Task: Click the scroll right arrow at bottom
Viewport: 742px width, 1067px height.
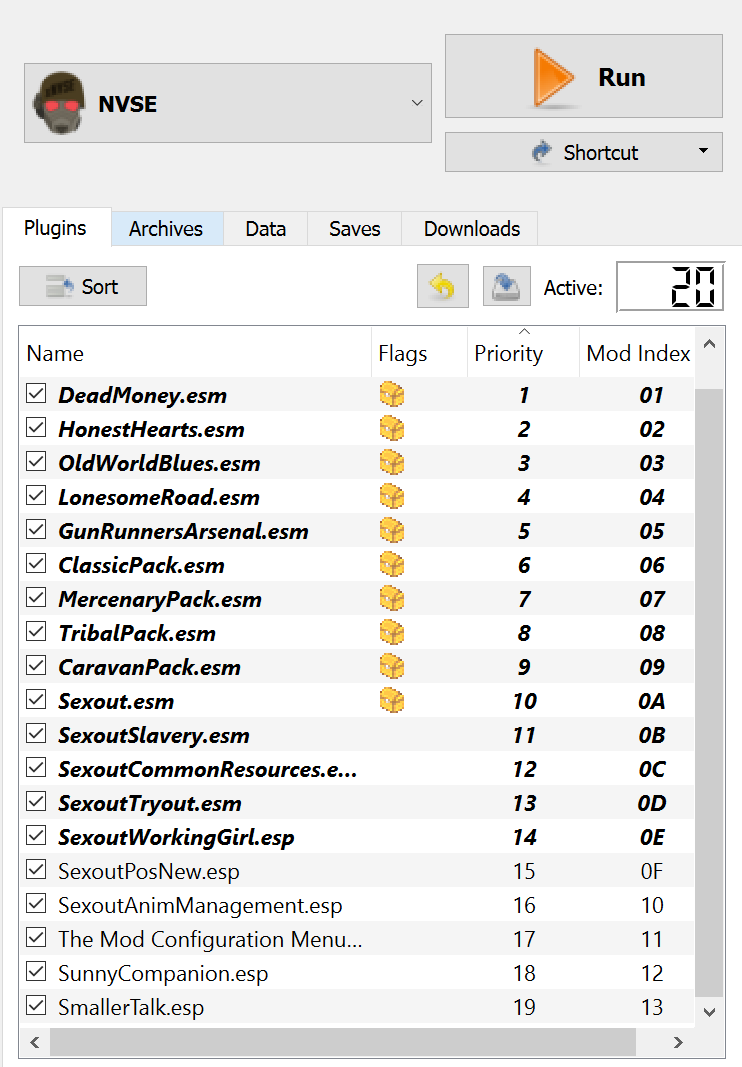Action: tap(677, 1042)
